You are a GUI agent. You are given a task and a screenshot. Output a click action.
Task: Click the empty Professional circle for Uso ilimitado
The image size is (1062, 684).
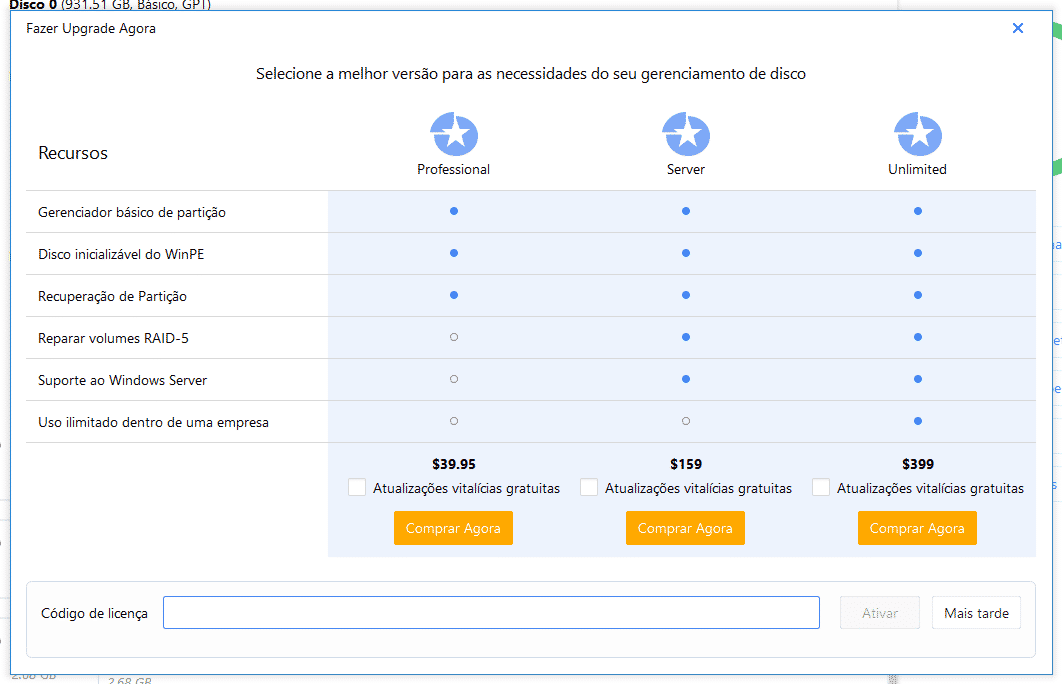pos(454,421)
